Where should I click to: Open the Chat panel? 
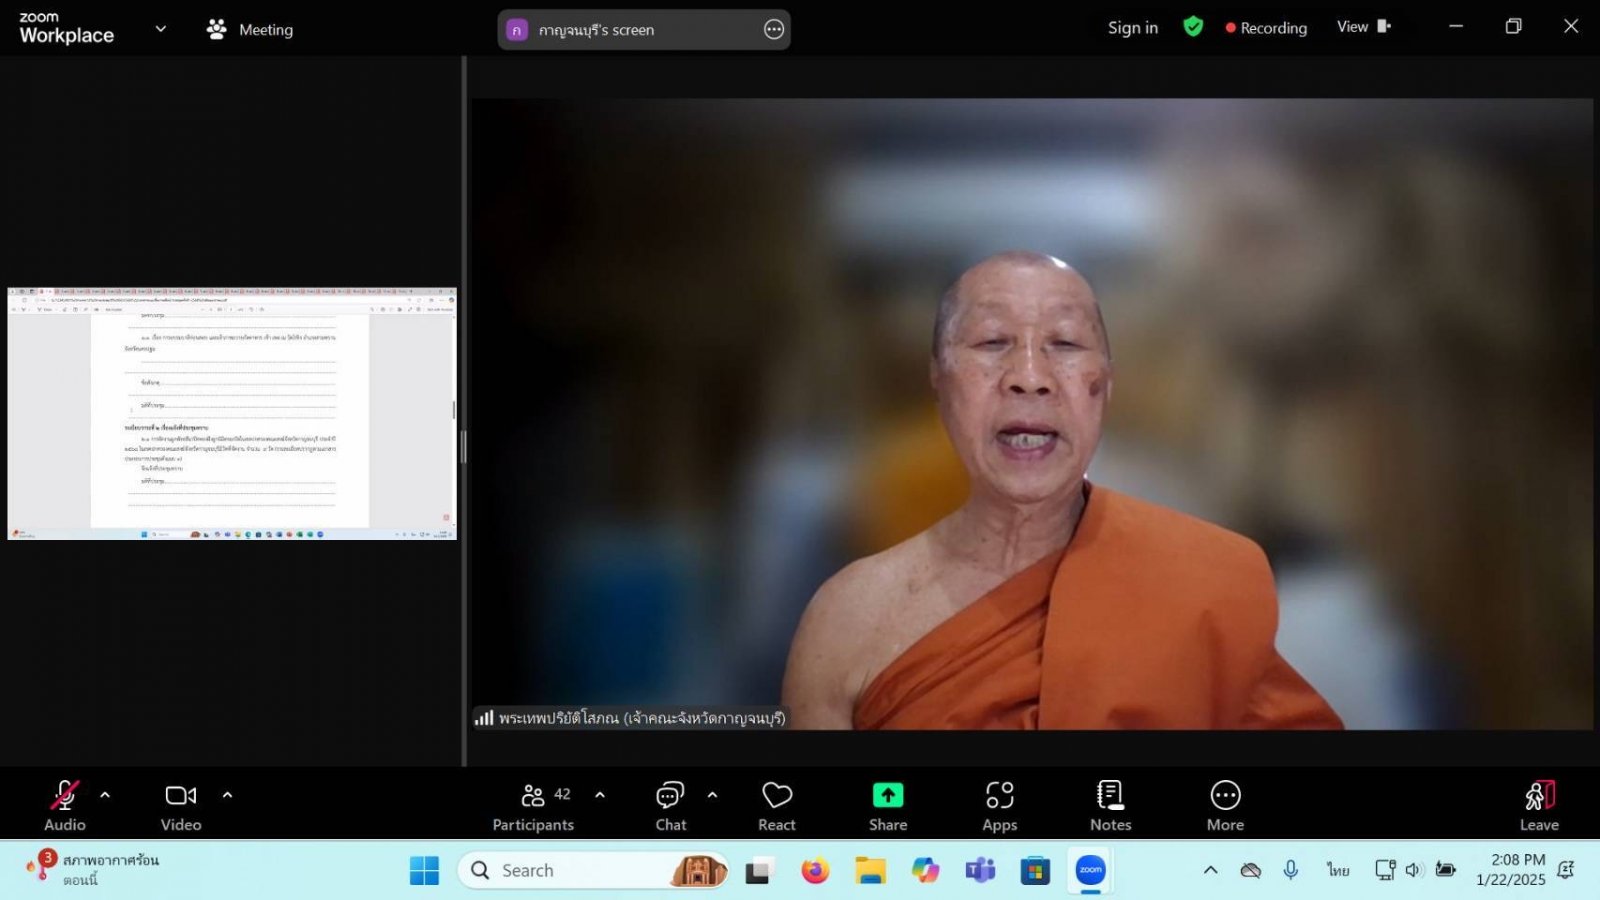(x=671, y=806)
